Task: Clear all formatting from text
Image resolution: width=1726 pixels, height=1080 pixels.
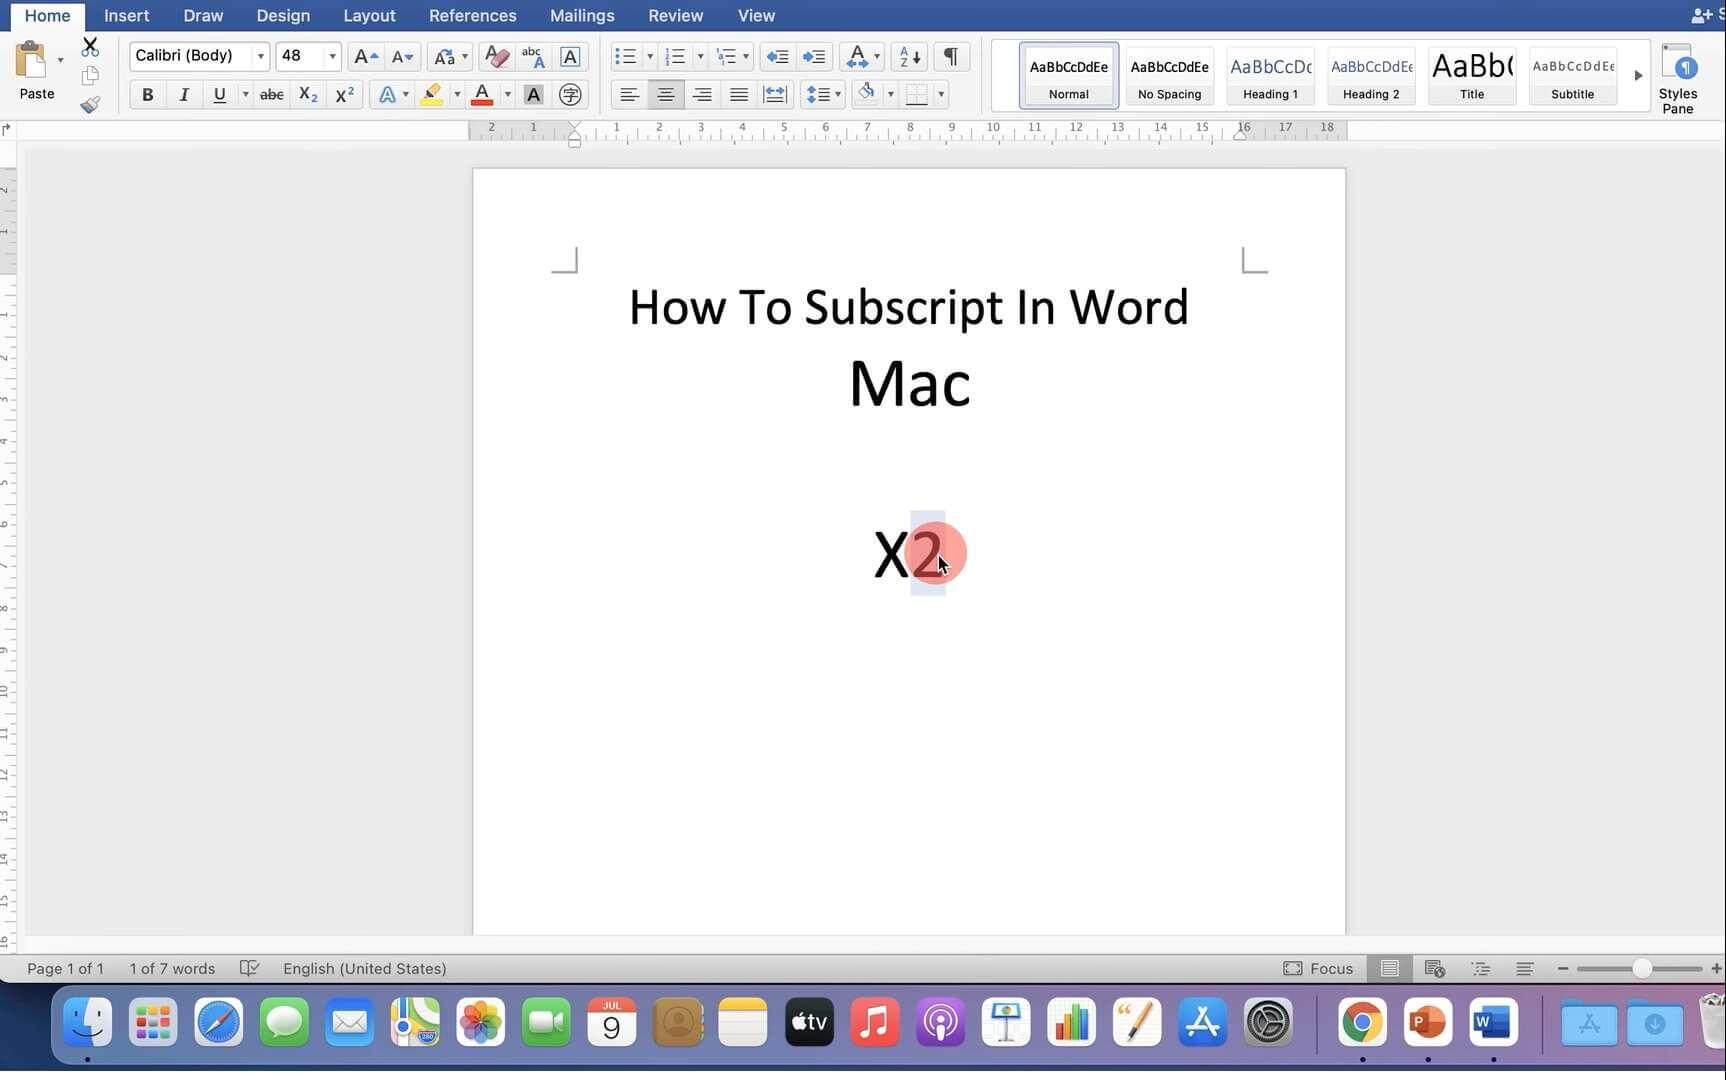Action: coord(495,57)
